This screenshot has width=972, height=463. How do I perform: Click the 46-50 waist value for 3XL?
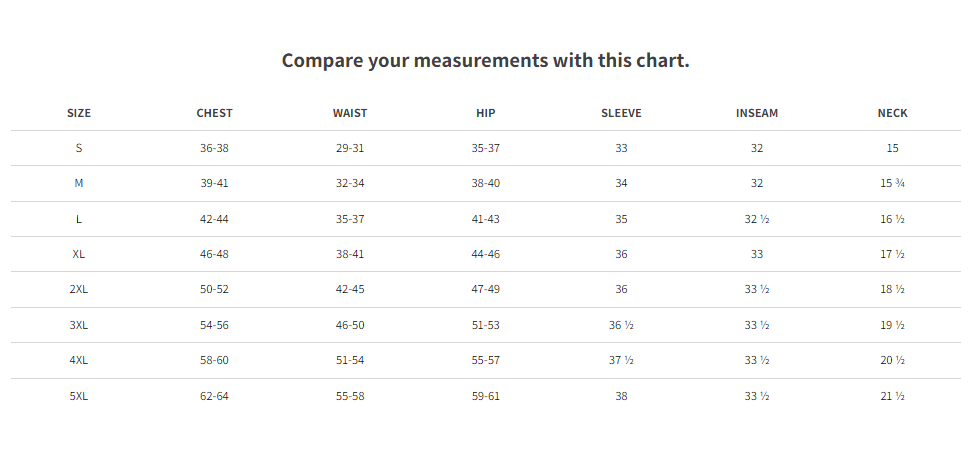[350, 325]
